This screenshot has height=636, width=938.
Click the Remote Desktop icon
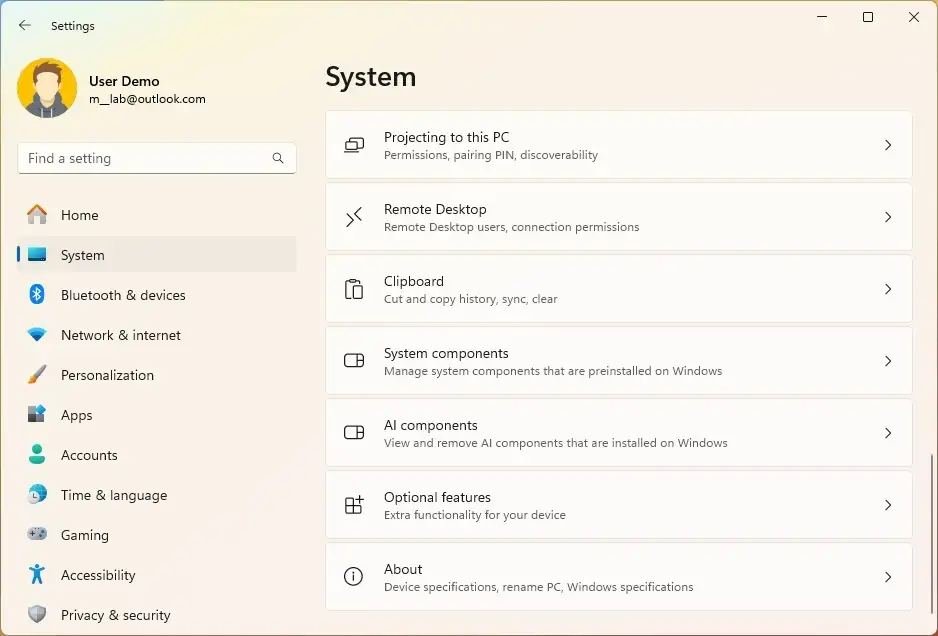click(x=354, y=217)
